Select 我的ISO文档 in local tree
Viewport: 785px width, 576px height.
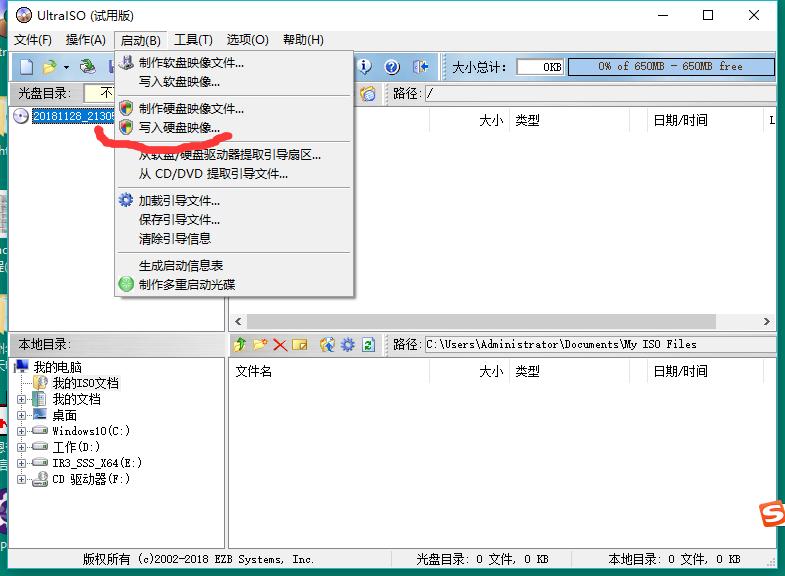click(86, 383)
